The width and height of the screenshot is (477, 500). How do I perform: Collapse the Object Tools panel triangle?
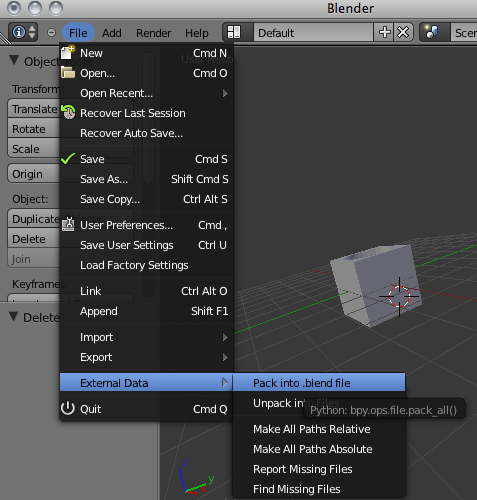coord(14,61)
